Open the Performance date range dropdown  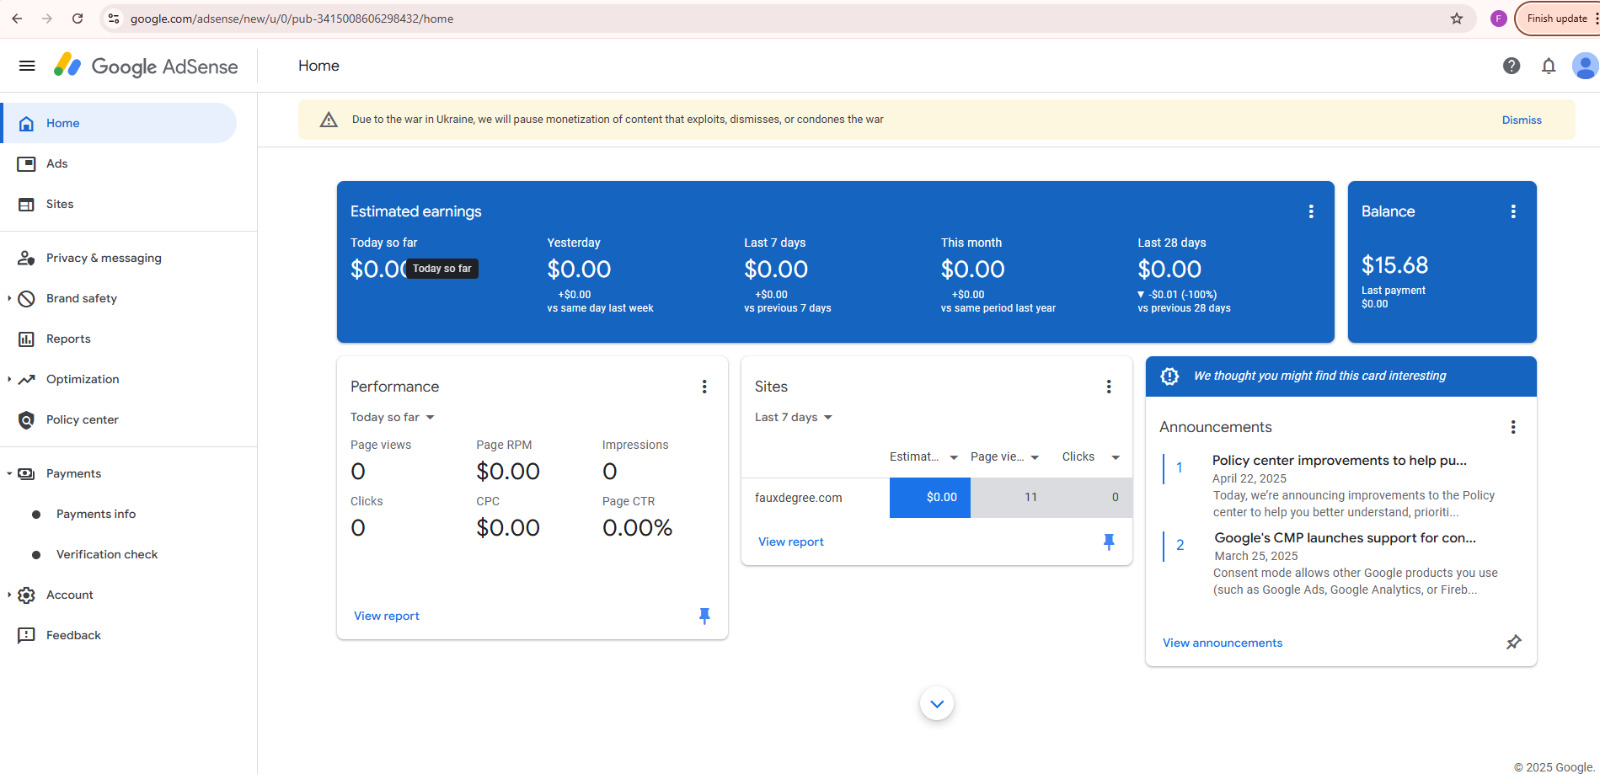pos(392,417)
